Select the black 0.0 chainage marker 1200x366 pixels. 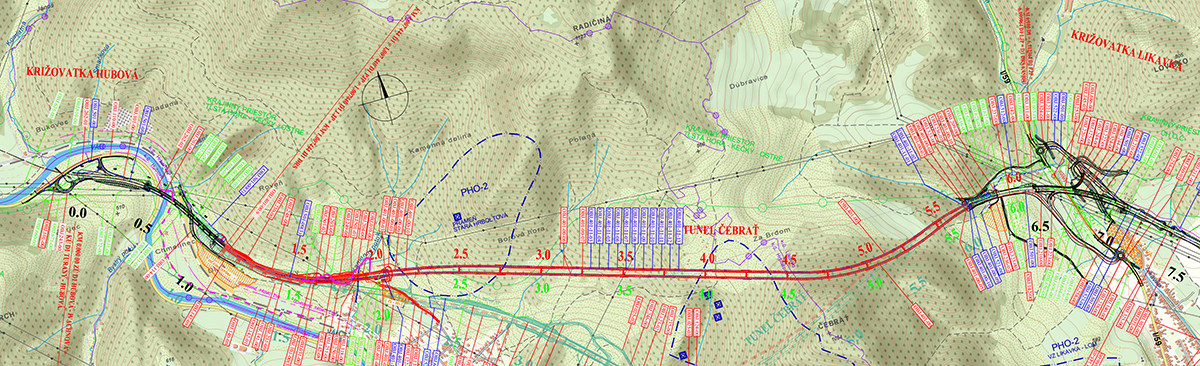[x=78, y=213]
